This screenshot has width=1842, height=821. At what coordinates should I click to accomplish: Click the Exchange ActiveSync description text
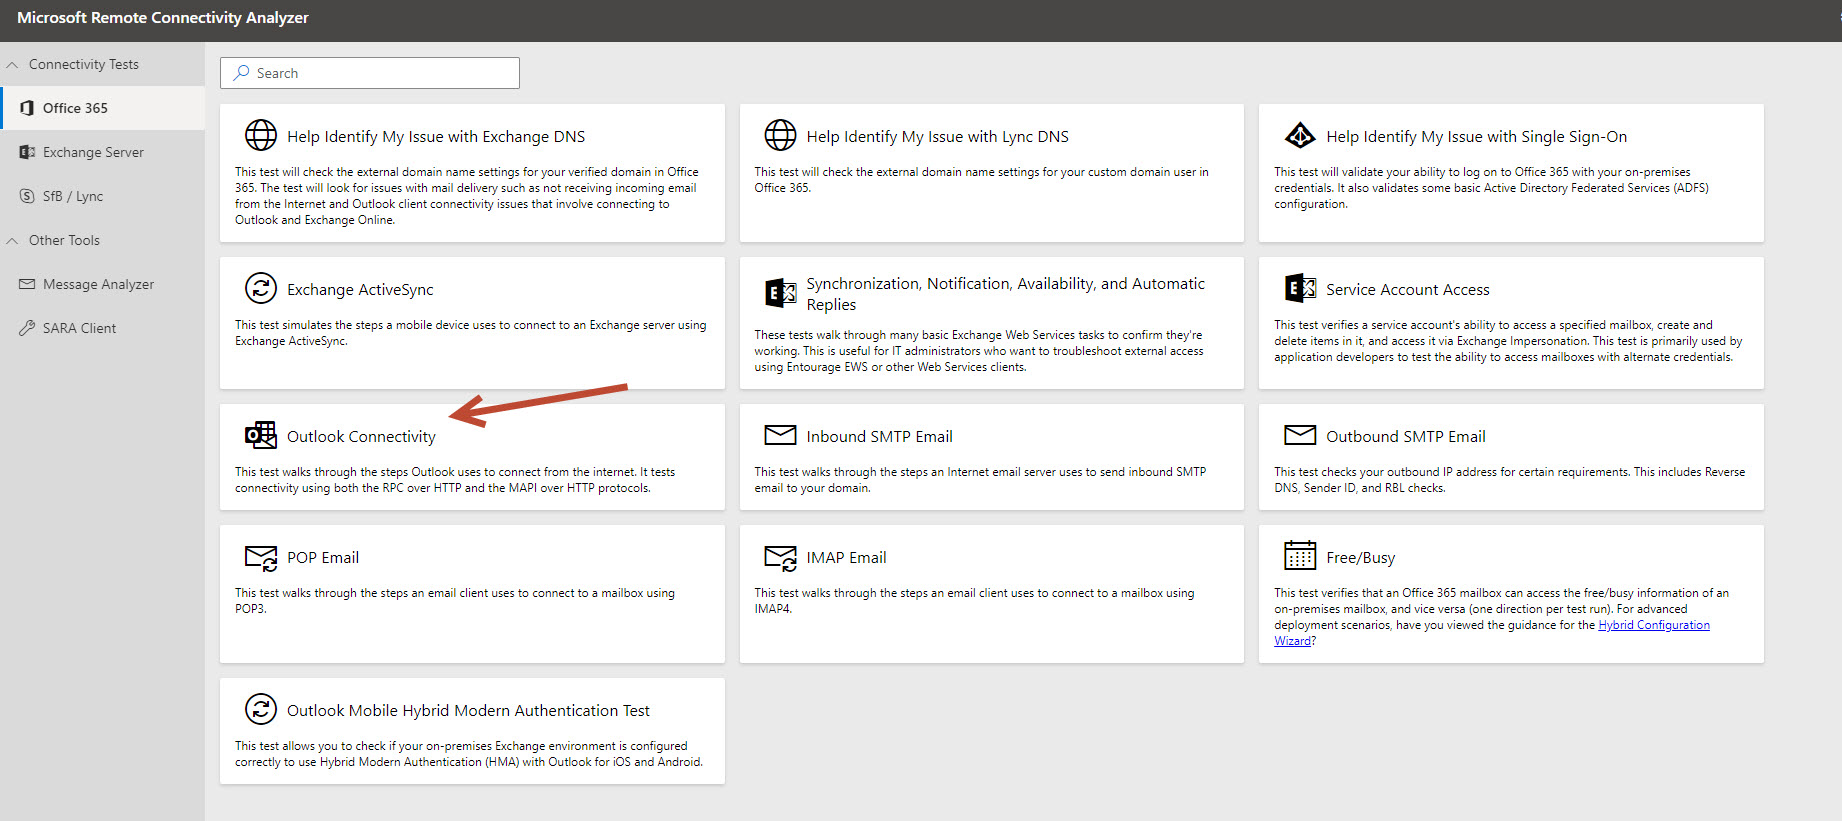point(470,333)
